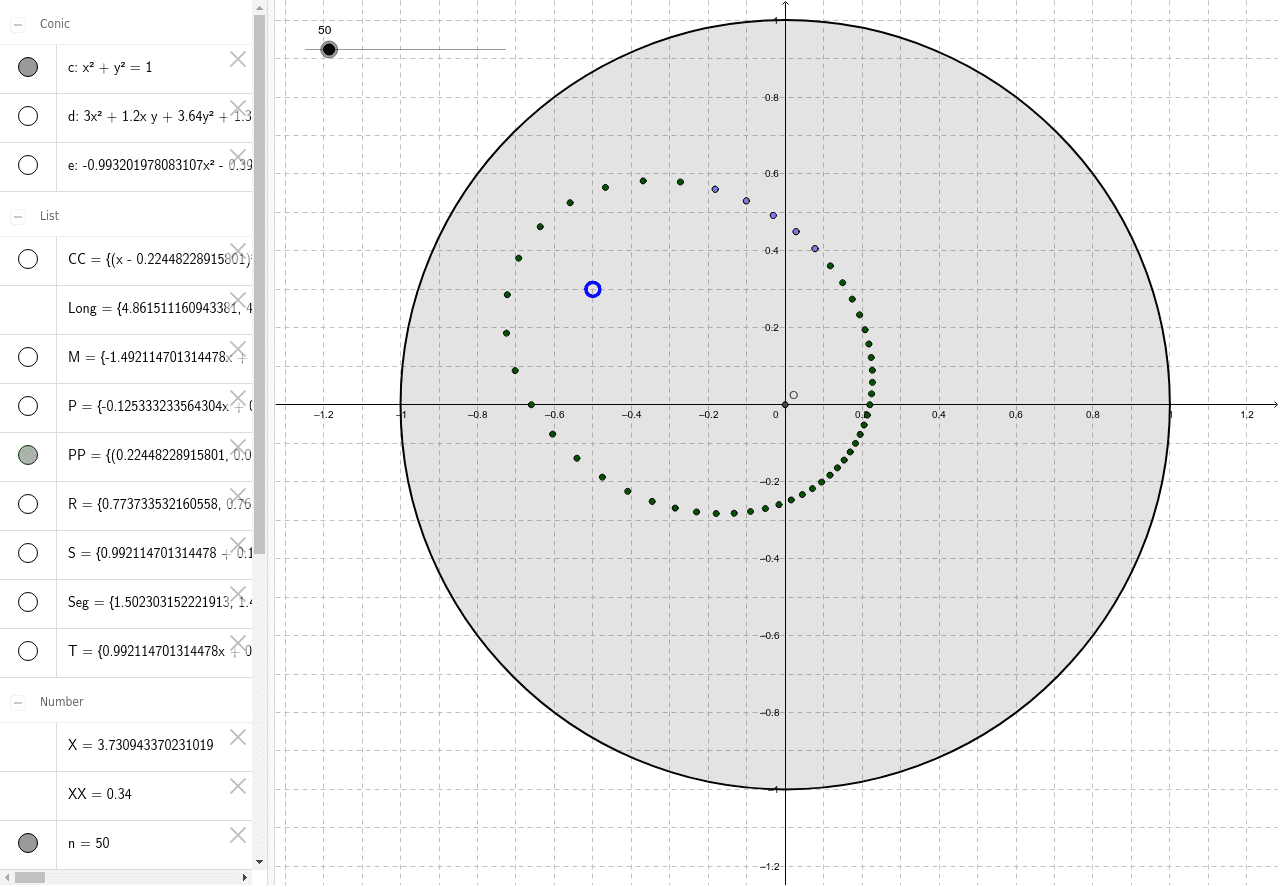Click the algebra panel vertical scrollbar thumb
Screen dimensions: 1280x887
[x=260, y=283]
